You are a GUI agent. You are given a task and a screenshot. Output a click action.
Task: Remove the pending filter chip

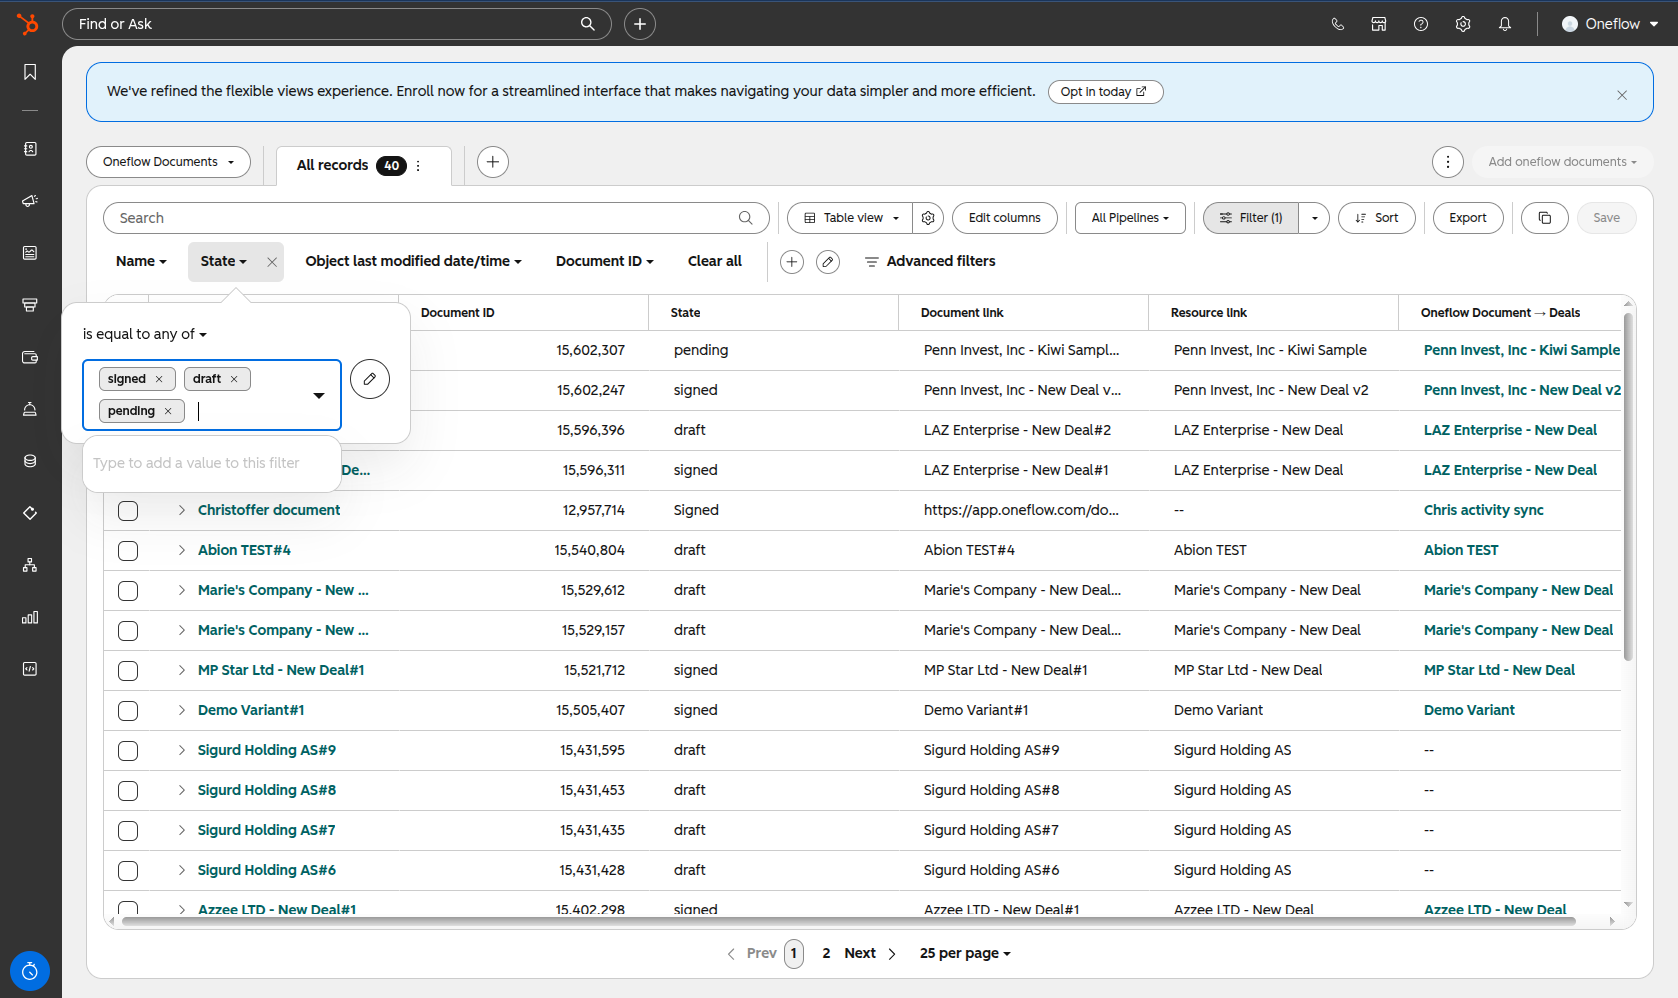pos(168,411)
